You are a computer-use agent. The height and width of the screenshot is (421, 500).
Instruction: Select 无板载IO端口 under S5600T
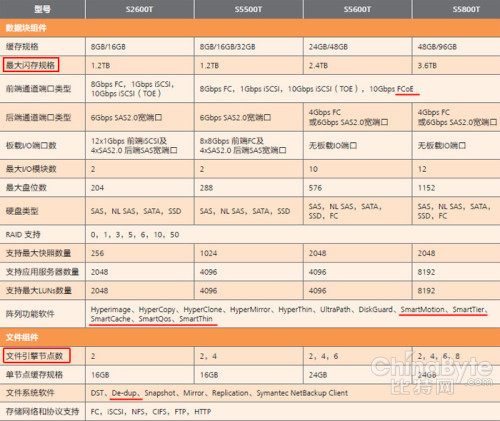pyautogui.click(x=333, y=146)
